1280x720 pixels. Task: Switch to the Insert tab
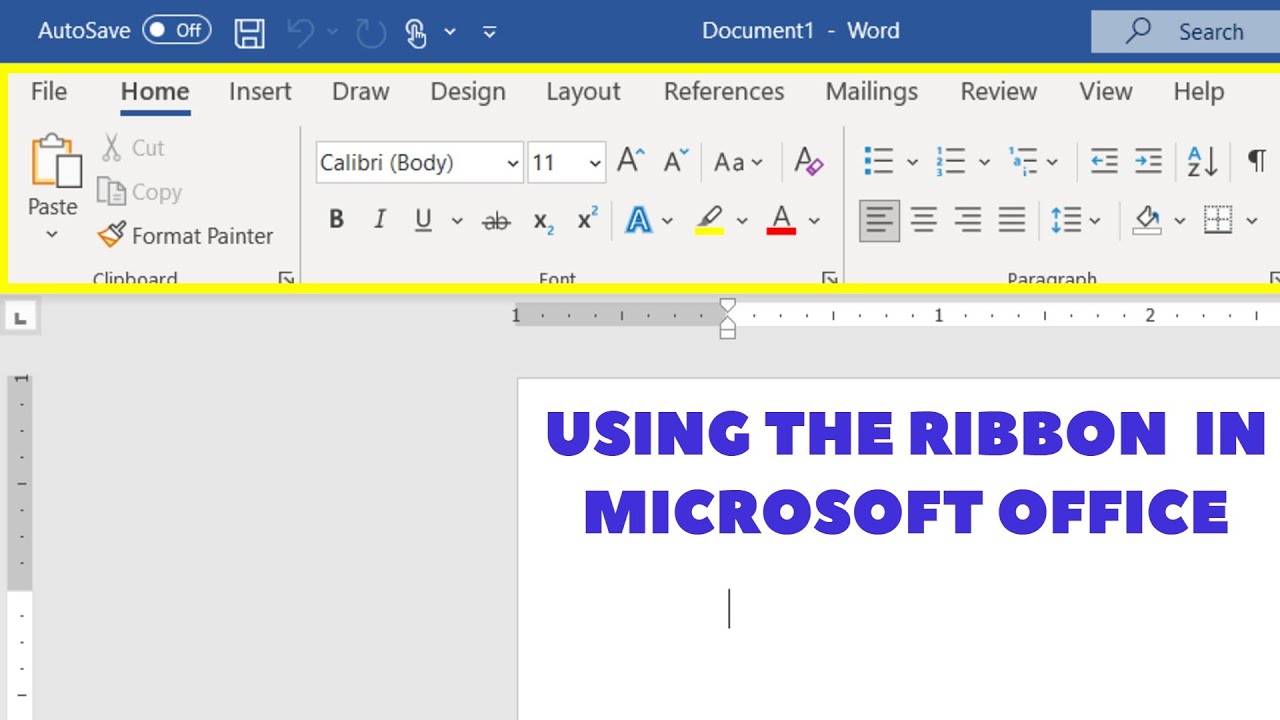260,92
